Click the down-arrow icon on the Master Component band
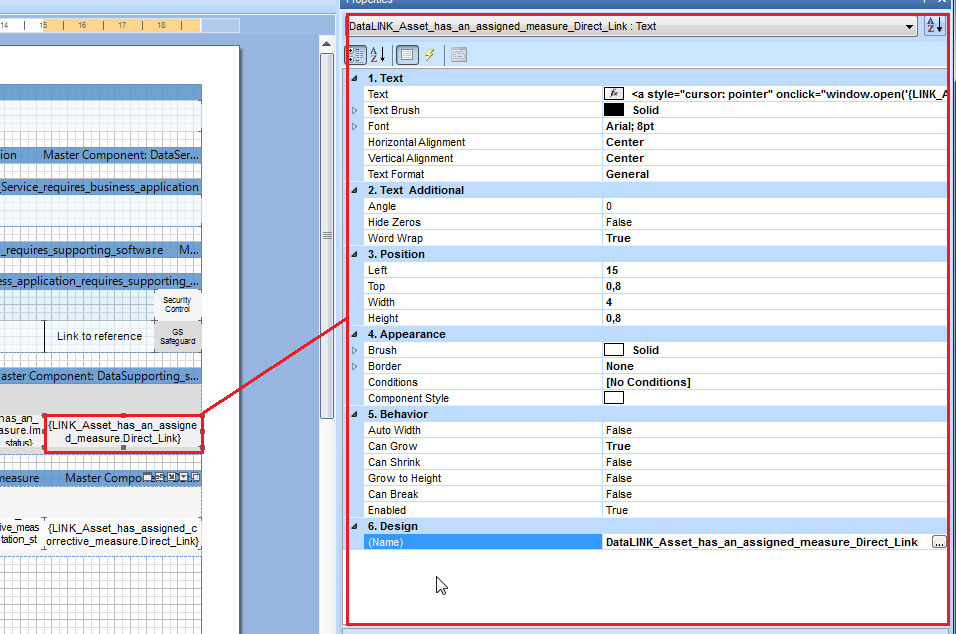 click(184, 477)
